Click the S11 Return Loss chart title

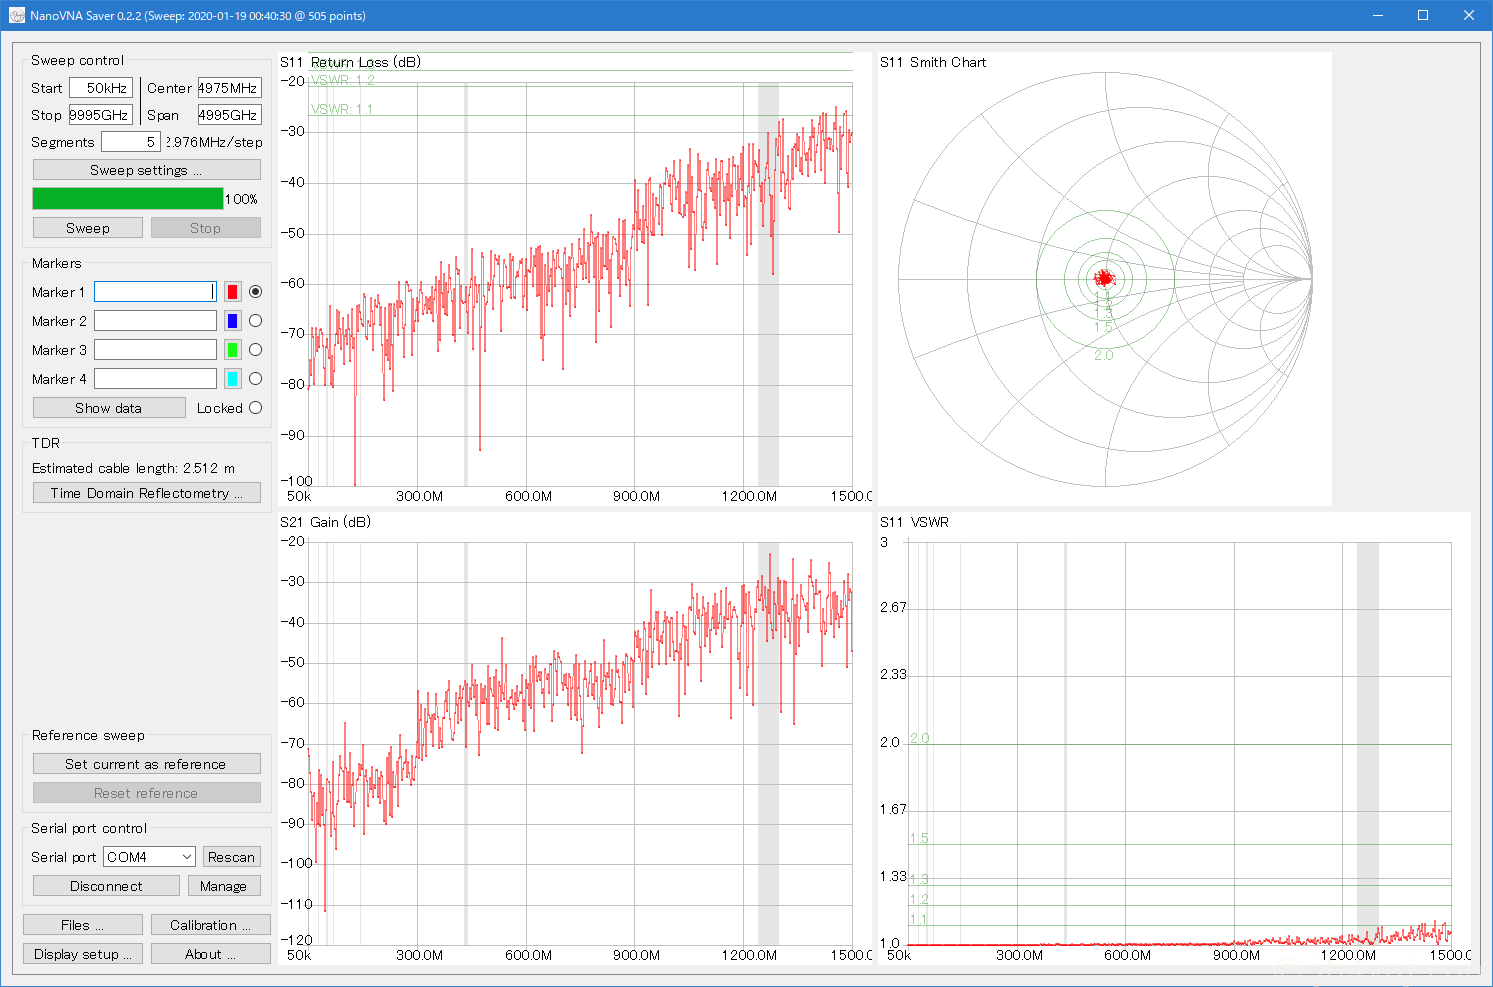350,62
